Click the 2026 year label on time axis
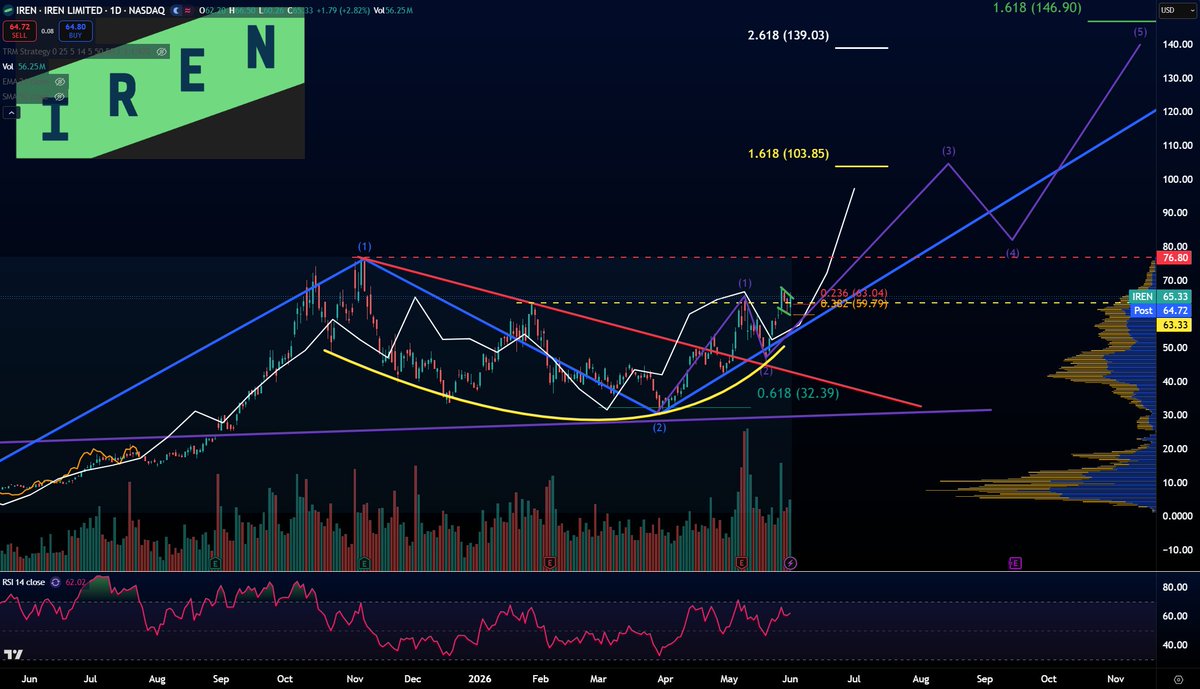 pos(481,677)
